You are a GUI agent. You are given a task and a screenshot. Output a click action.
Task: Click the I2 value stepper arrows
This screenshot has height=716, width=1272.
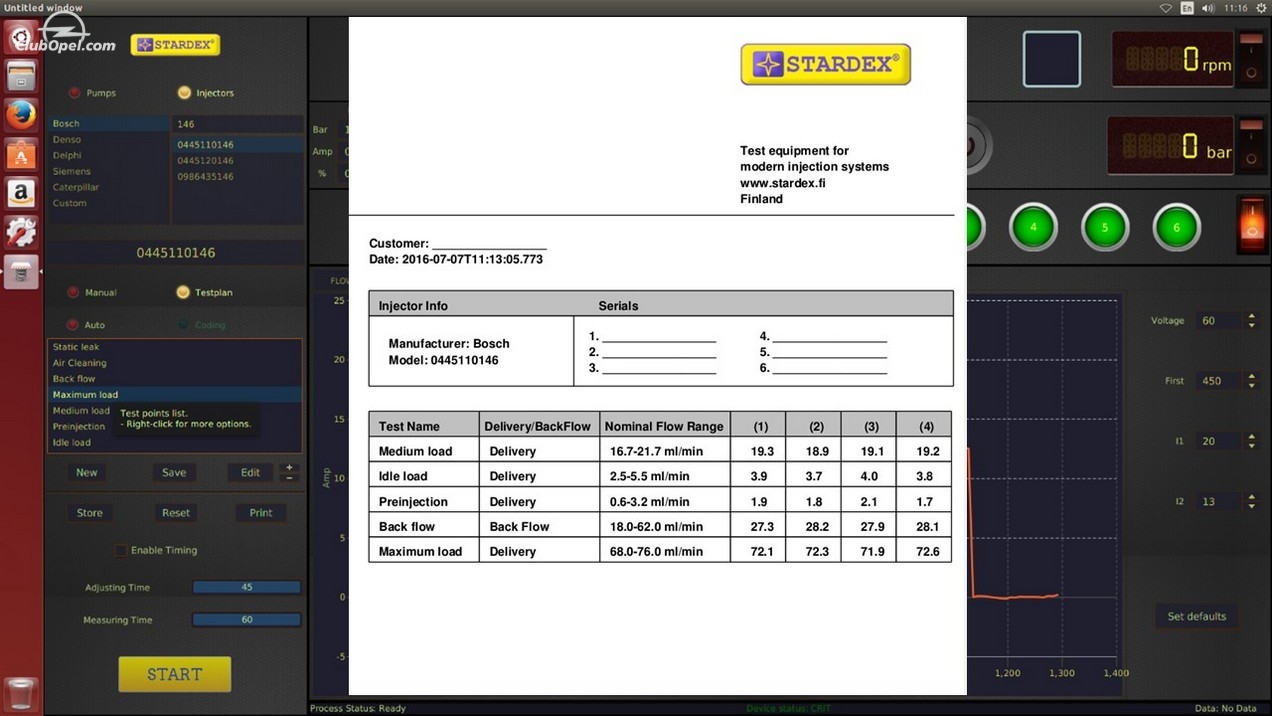pos(1251,501)
